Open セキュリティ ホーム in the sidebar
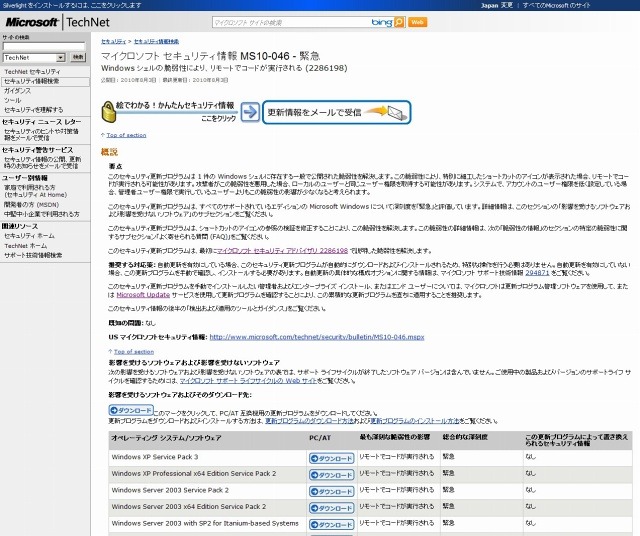The height and width of the screenshot is (536, 640). click(x=29, y=236)
